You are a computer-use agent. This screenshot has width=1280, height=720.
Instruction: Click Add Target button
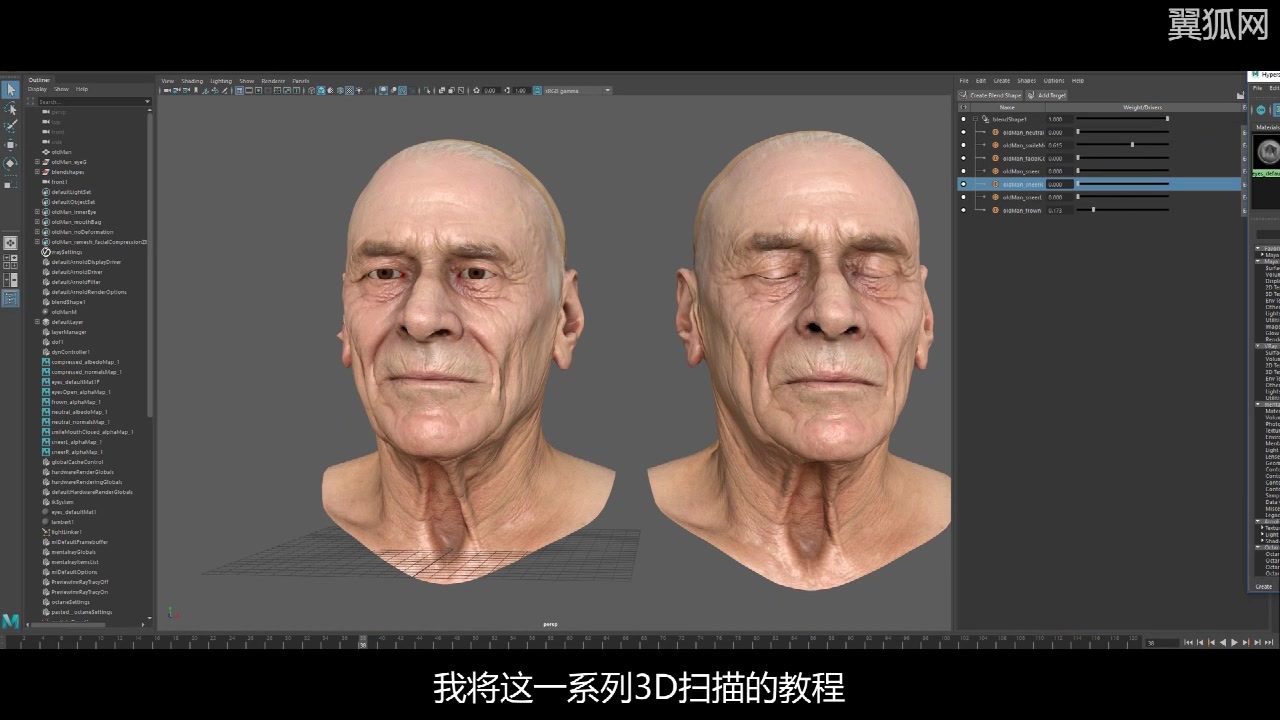tap(1047, 95)
